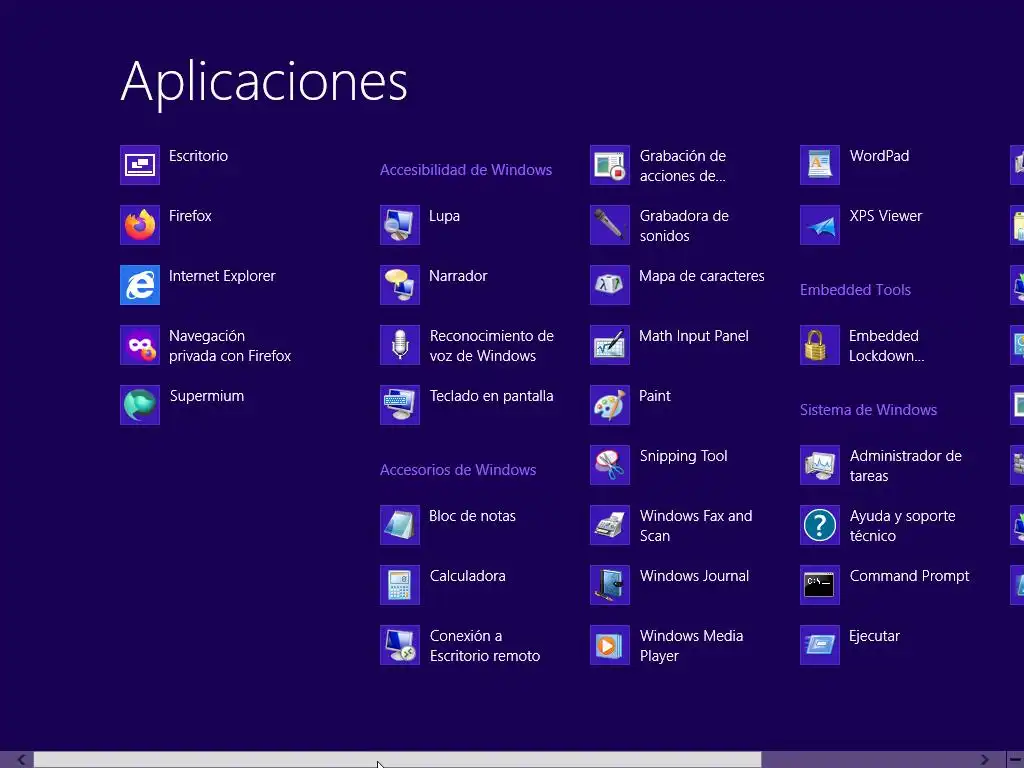Open the Math Input Panel icon
This screenshot has height=768, width=1024.
(x=610, y=345)
